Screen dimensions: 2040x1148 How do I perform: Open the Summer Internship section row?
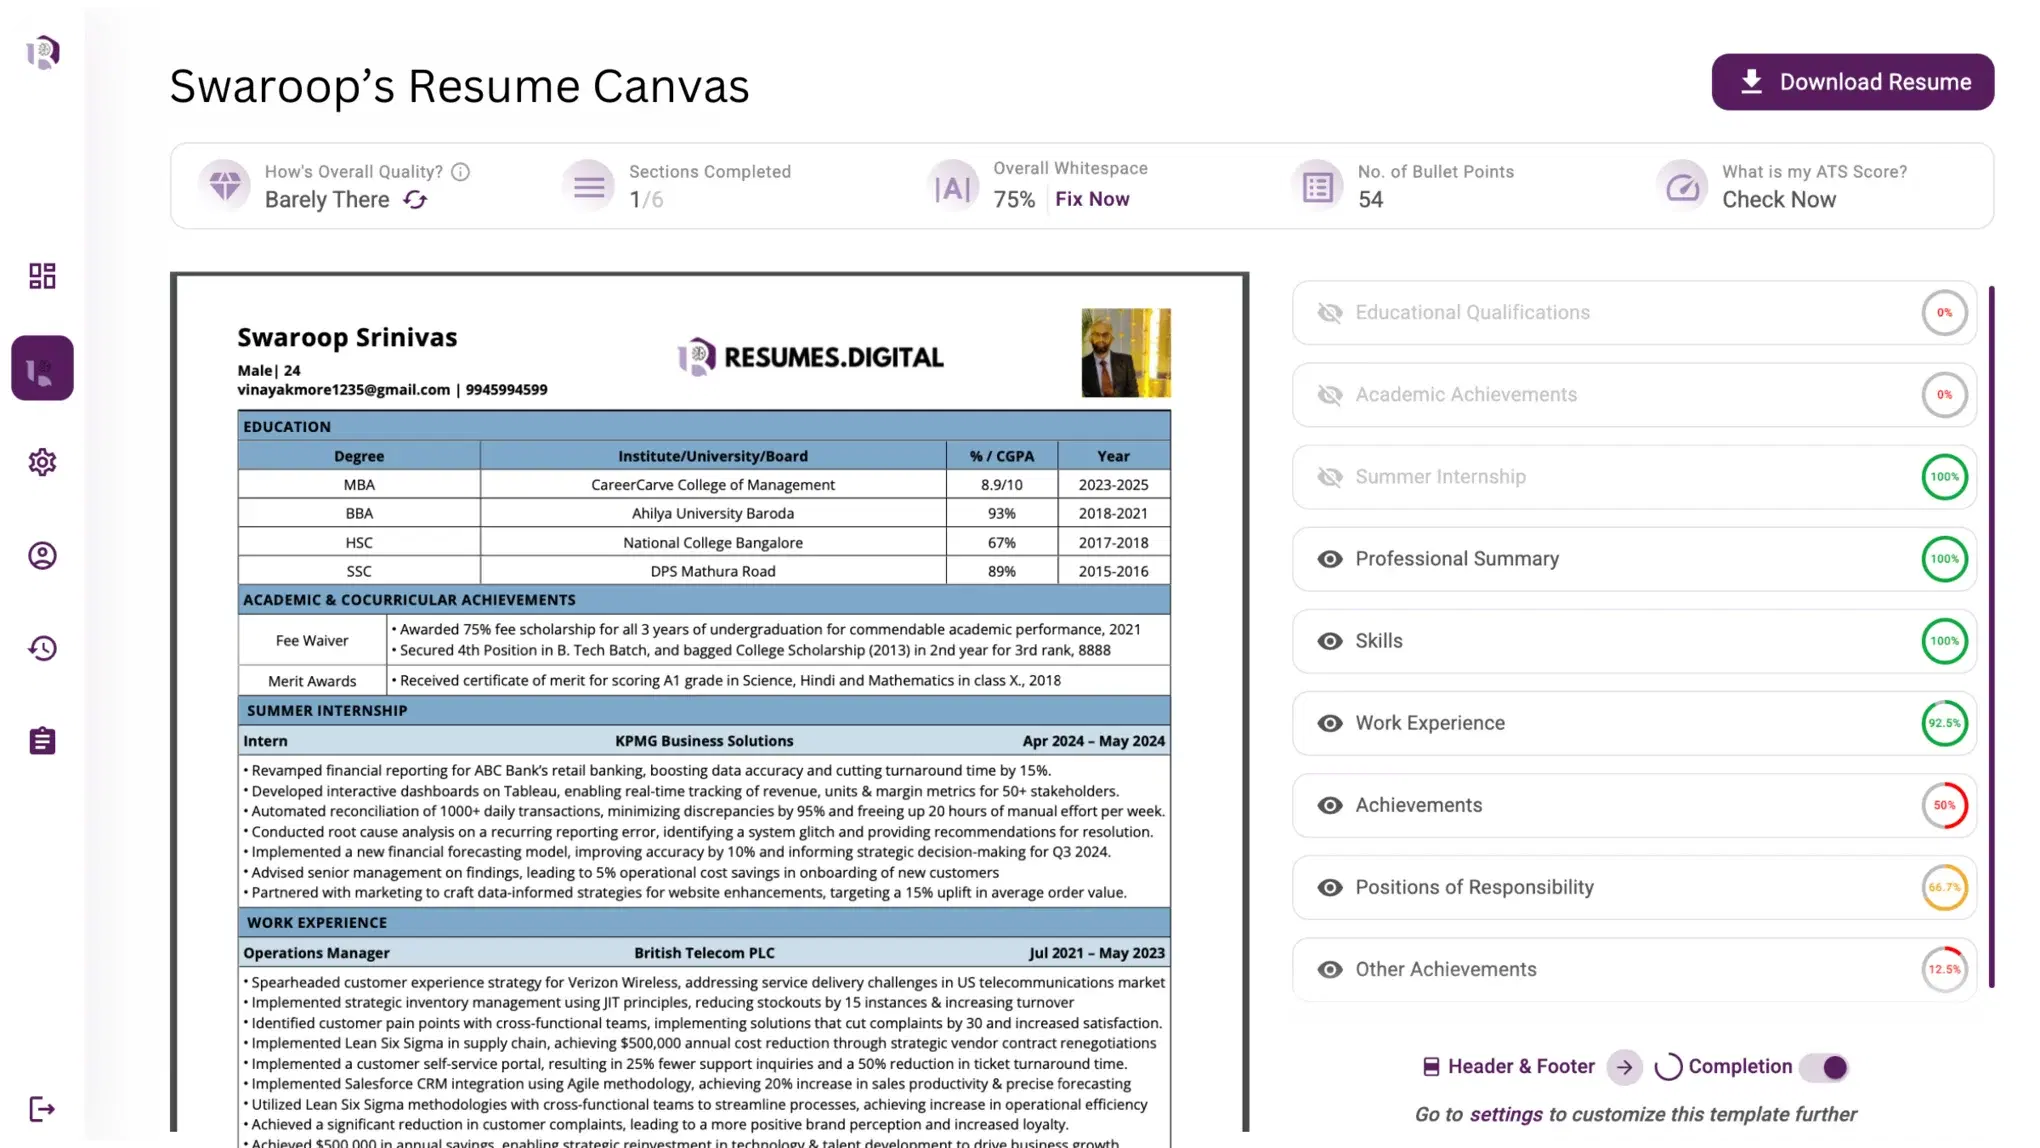coord(1634,477)
